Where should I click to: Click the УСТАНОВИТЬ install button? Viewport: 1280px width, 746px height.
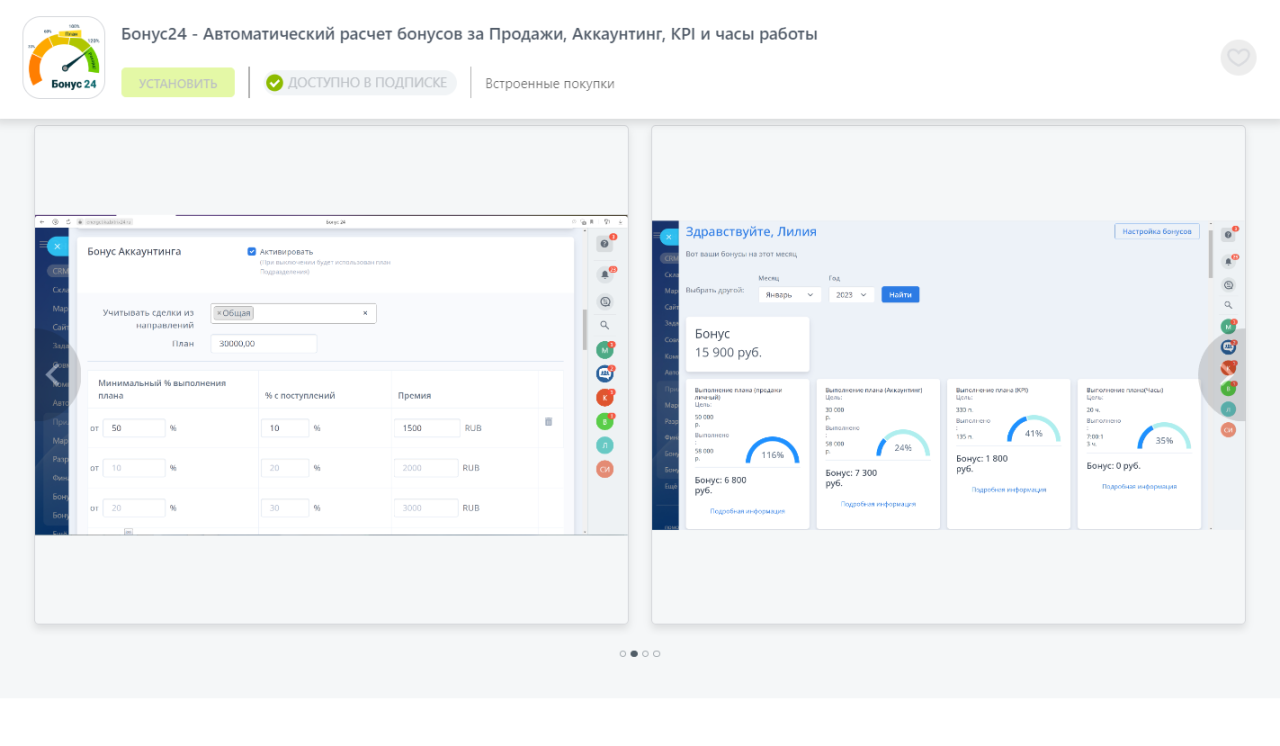point(178,83)
